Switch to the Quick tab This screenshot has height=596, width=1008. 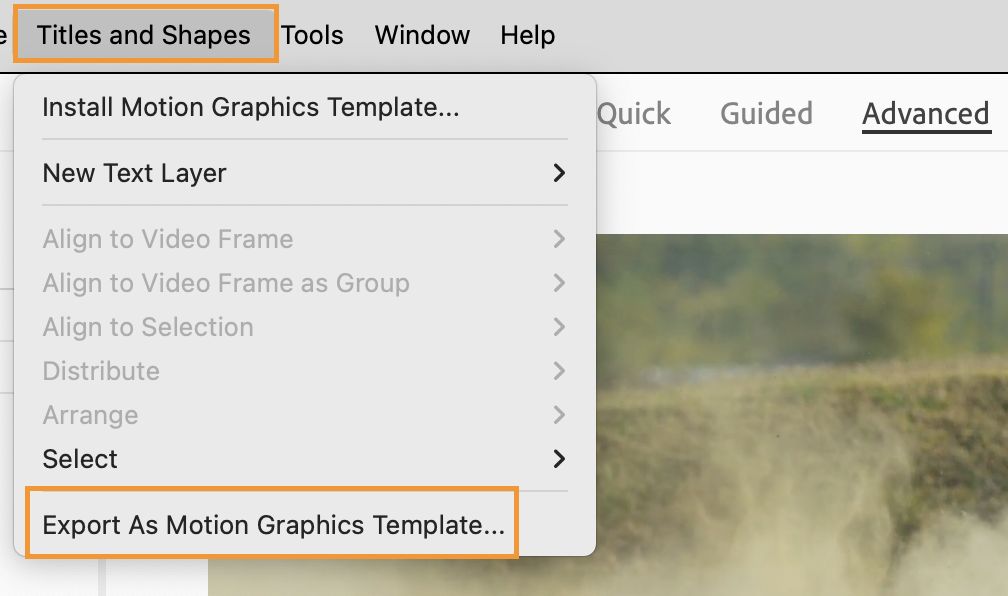point(634,114)
